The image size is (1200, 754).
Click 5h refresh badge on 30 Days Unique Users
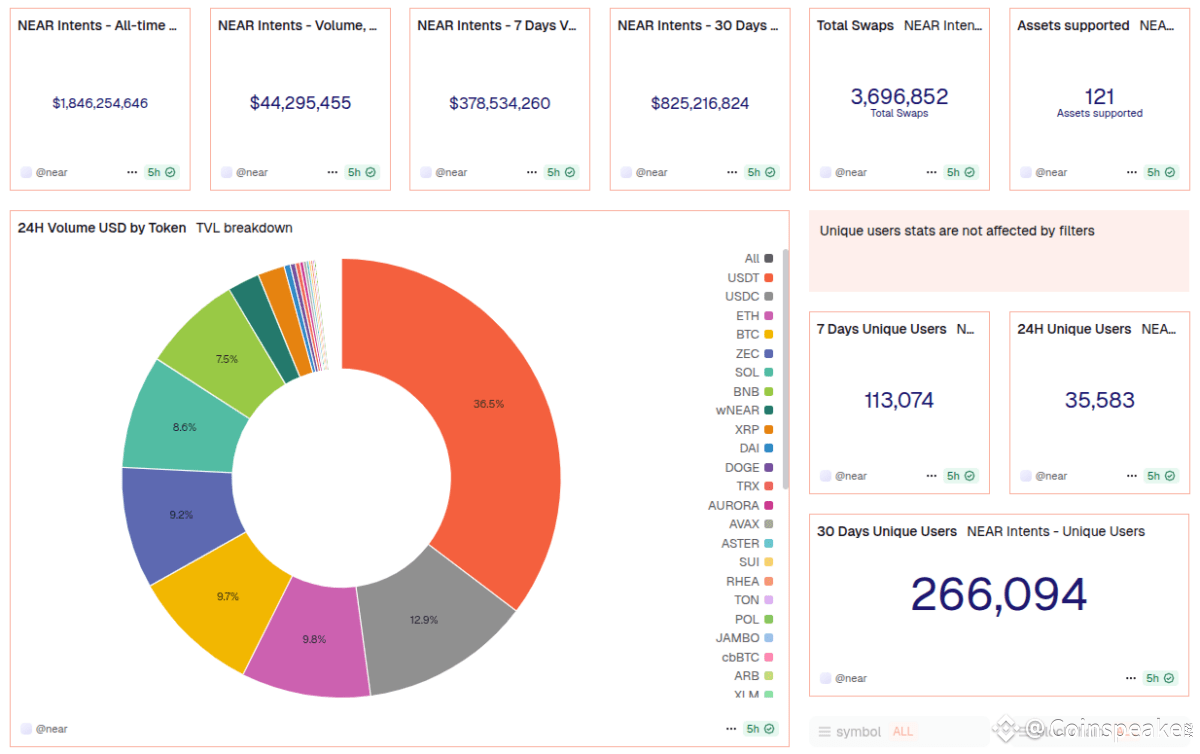[1160, 678]
